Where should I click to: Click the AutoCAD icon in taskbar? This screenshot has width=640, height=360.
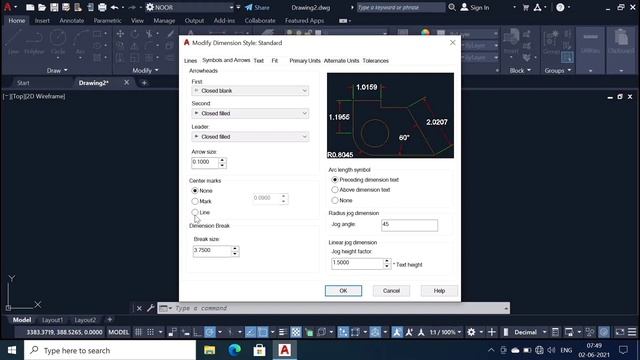pyautogui.click(x=284, y=350)
